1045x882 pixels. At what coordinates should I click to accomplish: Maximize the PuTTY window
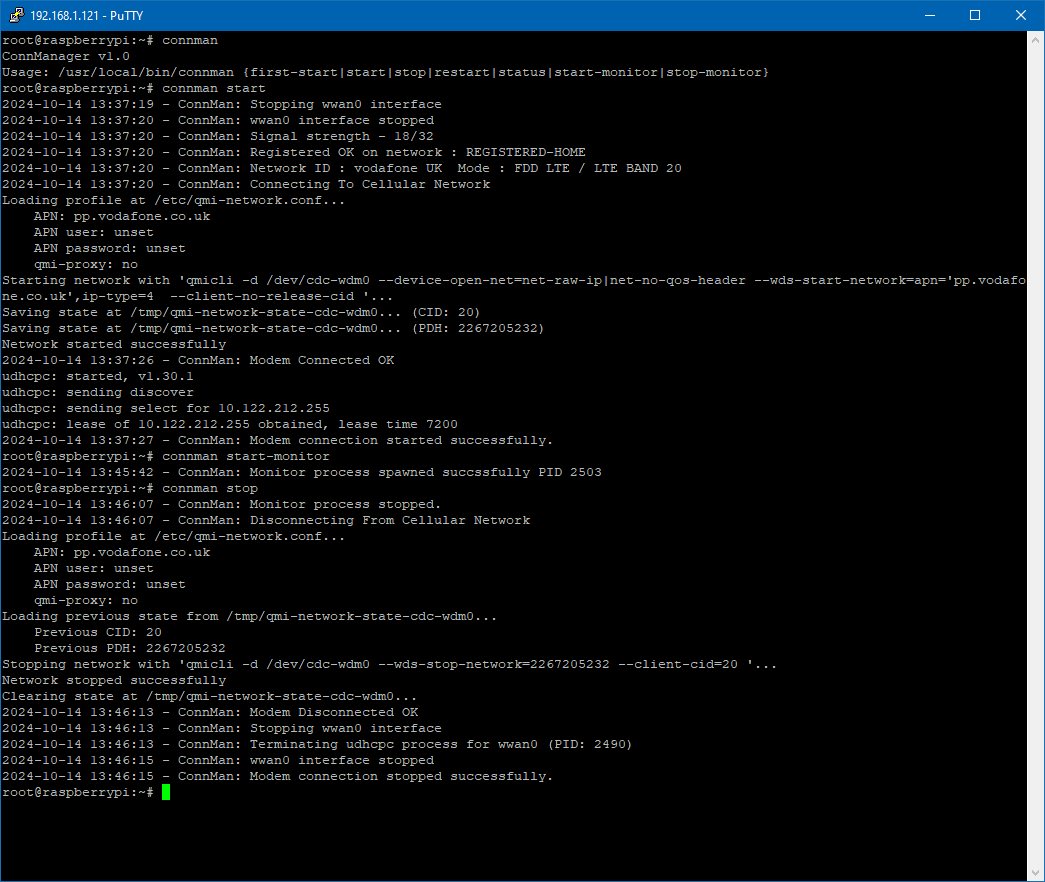pos(975,15)
